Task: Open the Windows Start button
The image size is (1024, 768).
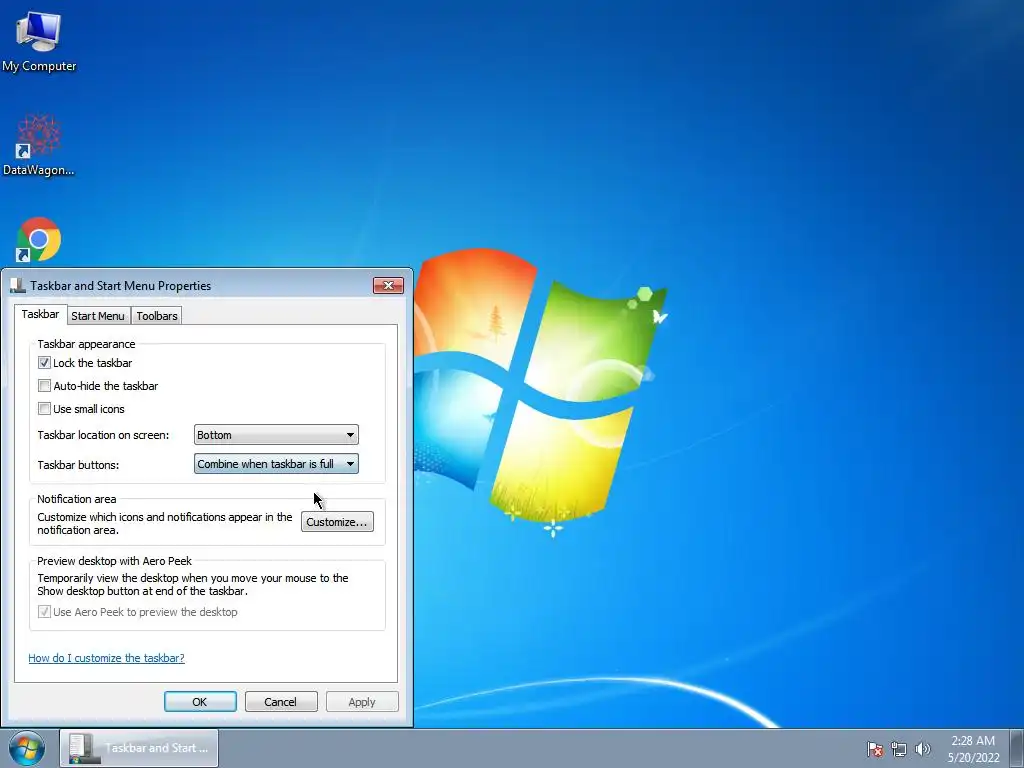Action: pyautogui.click(x=27, y=748)
